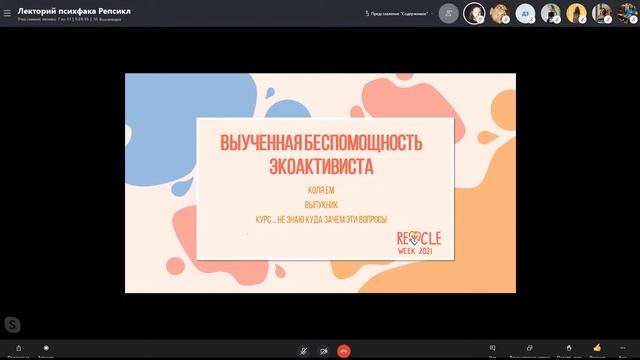Select the white-ringed avatar of the active speaker
Image resolution: width=640 pixels, height=360 pixels.
tap(474, 13)
